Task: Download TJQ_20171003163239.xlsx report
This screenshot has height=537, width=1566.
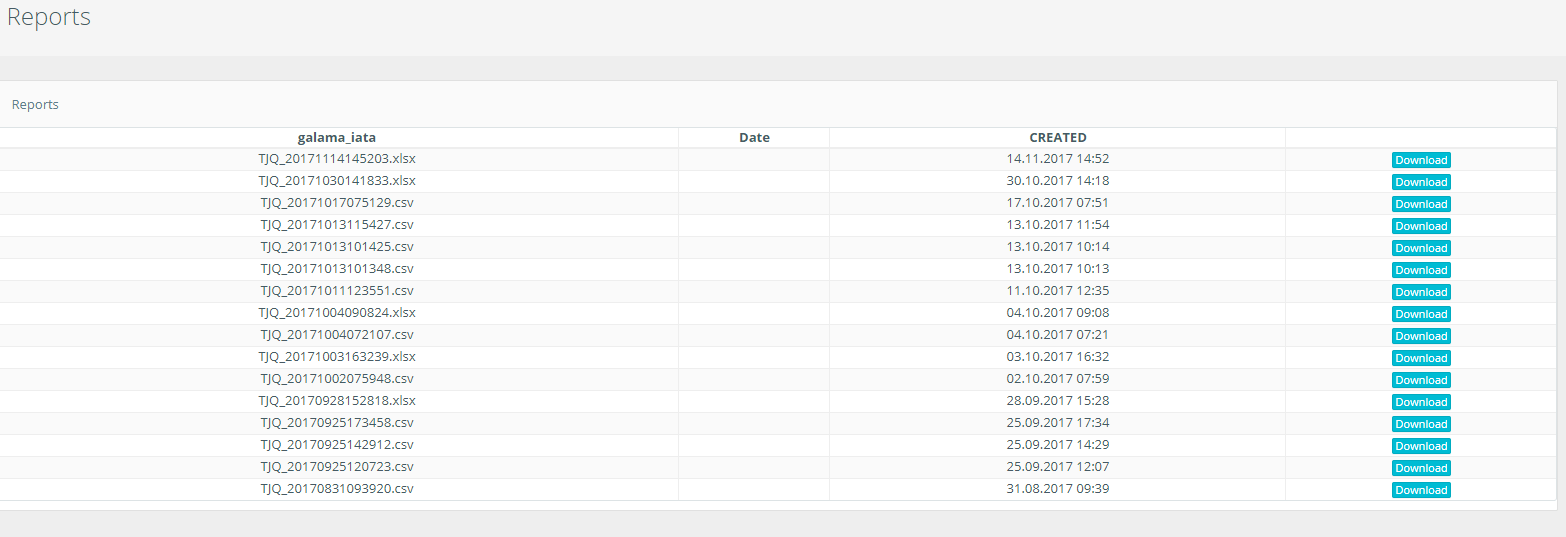Action: pos(1420,358)
